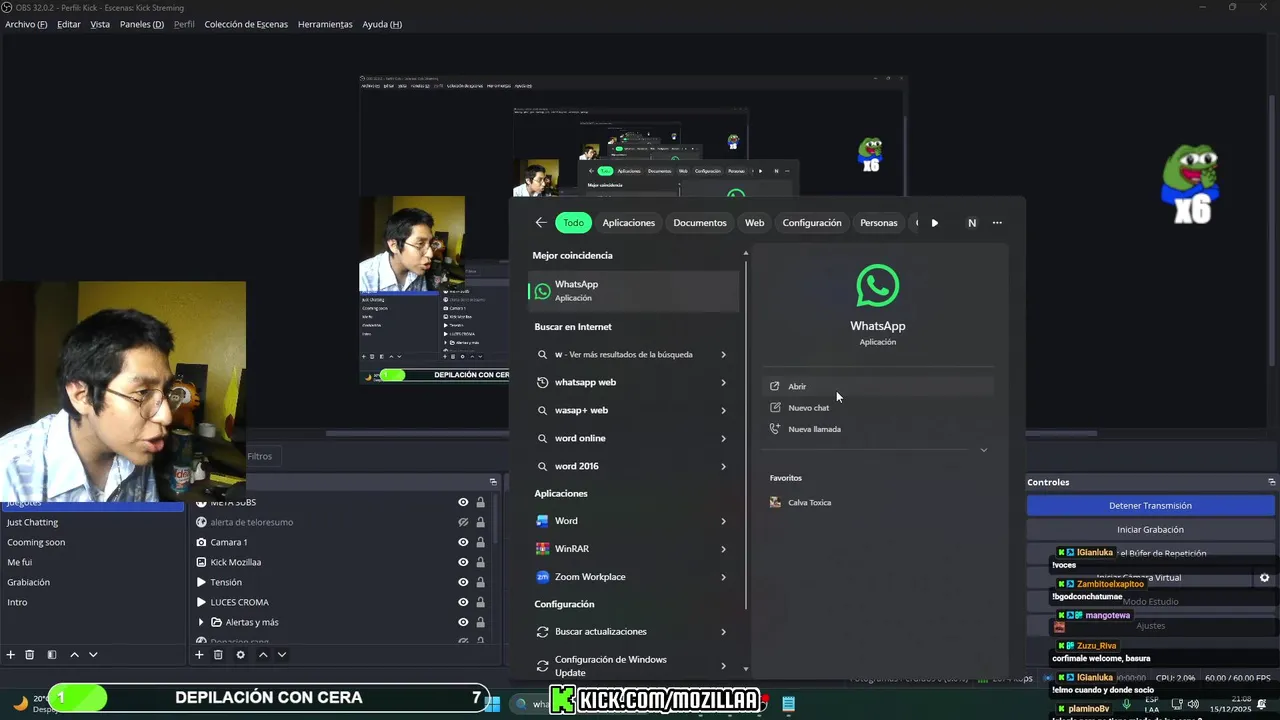Click the Word app icon in Aplicaciones

(x=542, y=521)
